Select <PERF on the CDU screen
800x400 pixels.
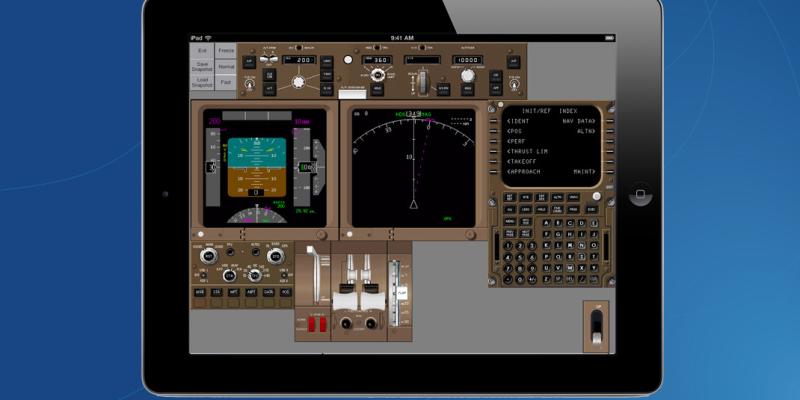(x=516, y=141)
